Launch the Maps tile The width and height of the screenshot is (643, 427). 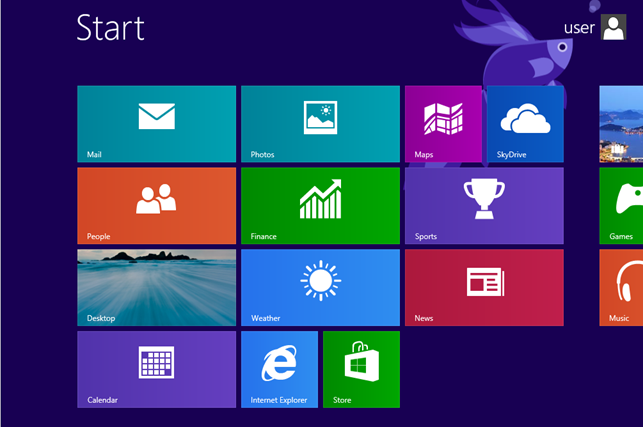pos(443,124)
